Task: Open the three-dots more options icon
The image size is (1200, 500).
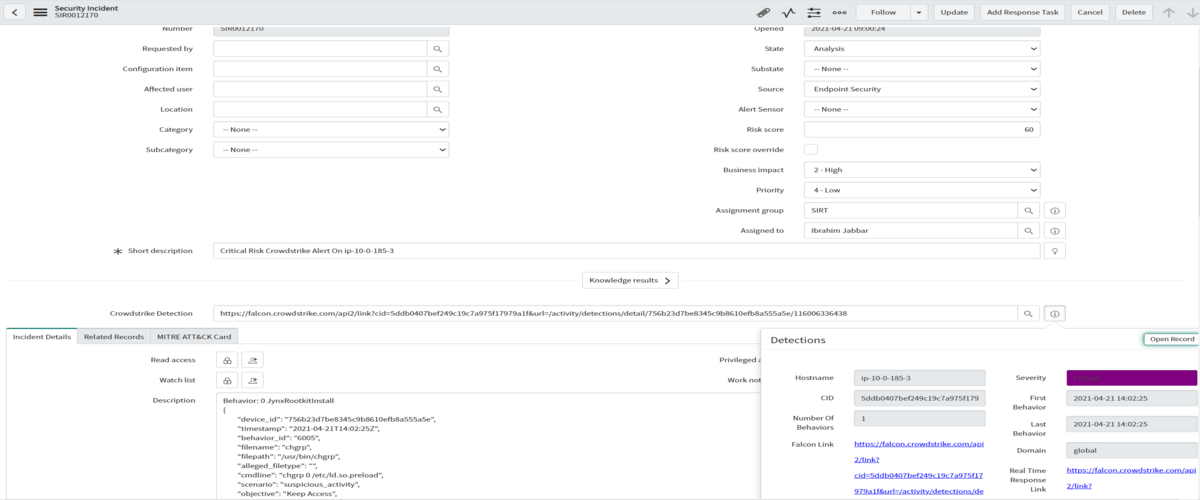Action: coord(839,12)
